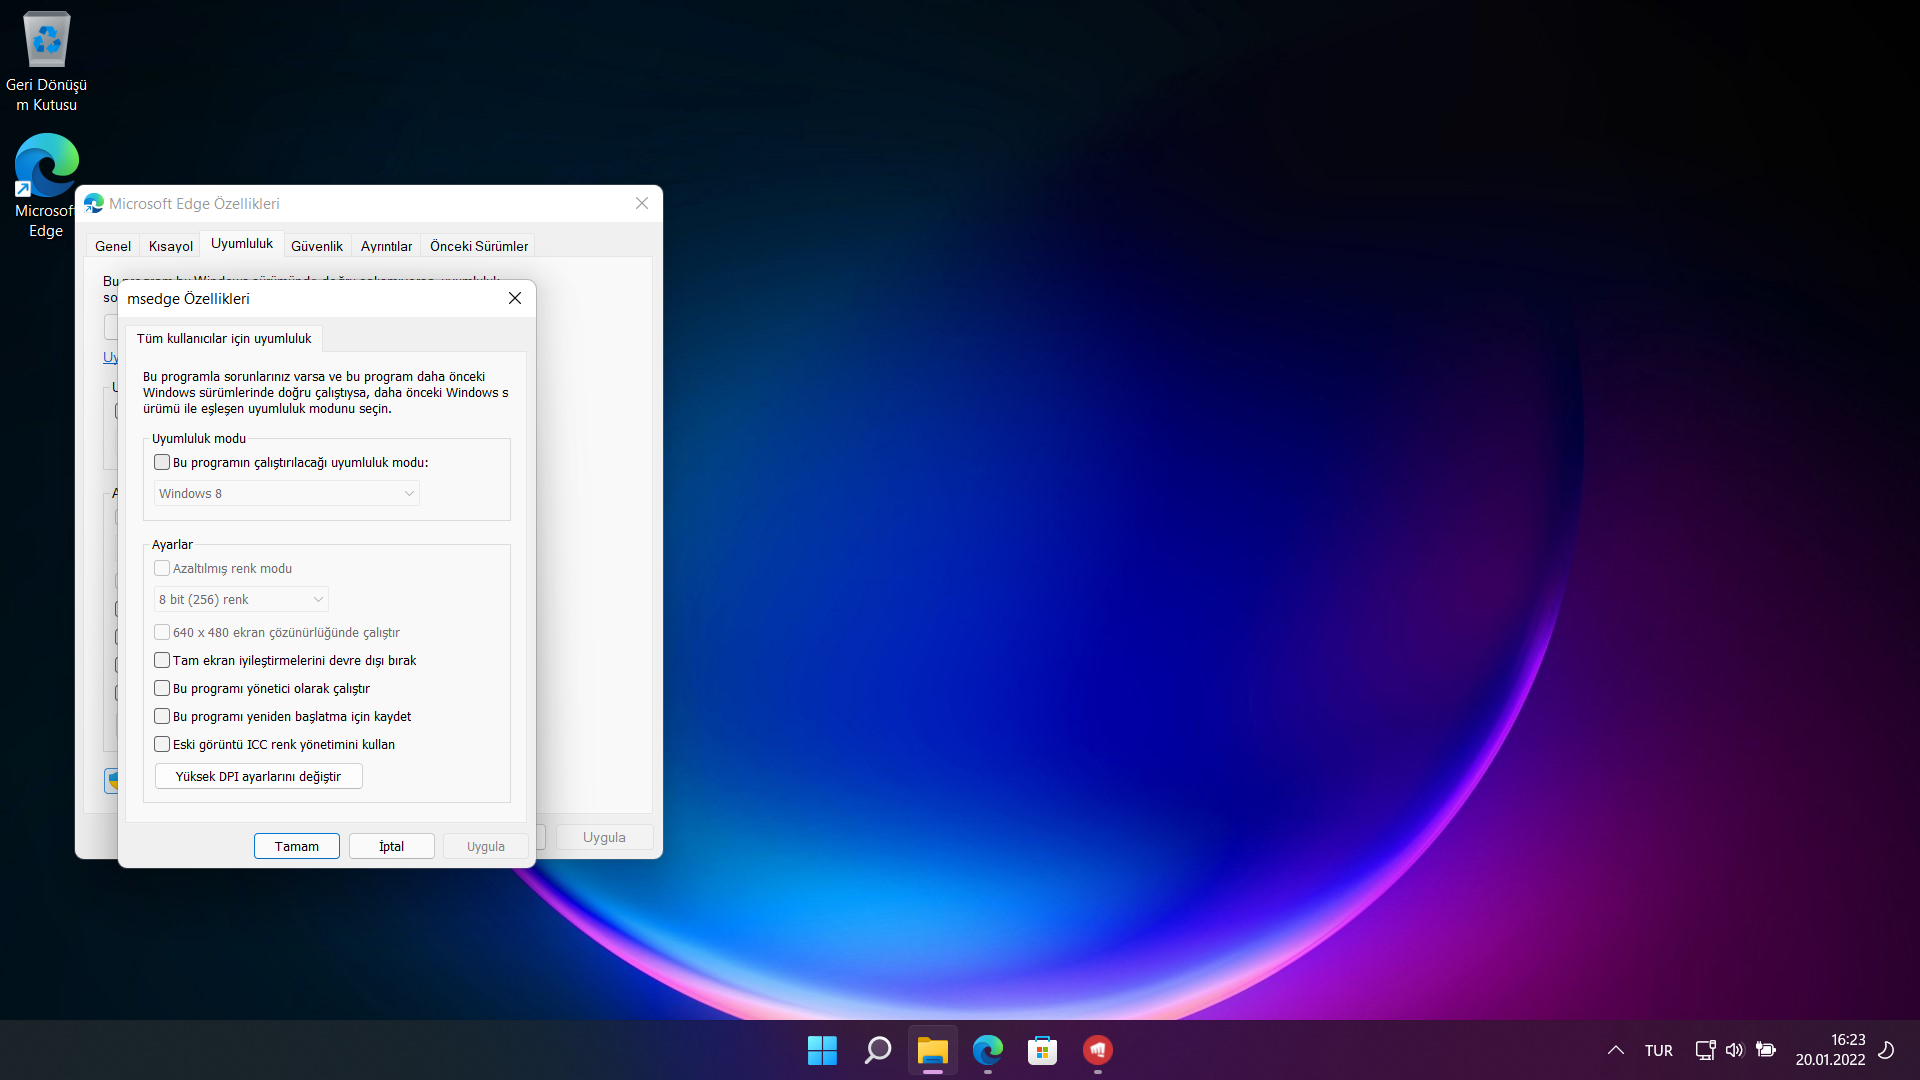Click the clock and date display
The image size is (1920, 1080).
[x=1829, y=1050]
